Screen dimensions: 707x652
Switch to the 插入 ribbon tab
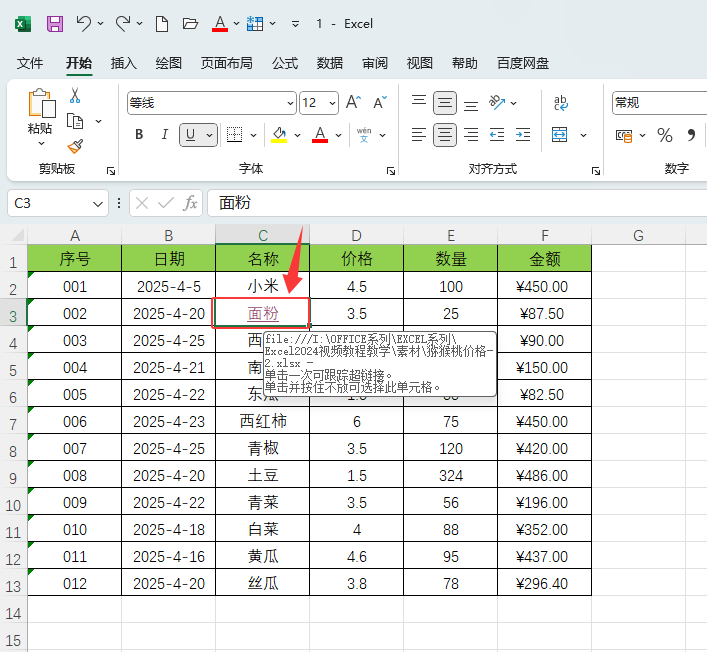pos(124,63)
